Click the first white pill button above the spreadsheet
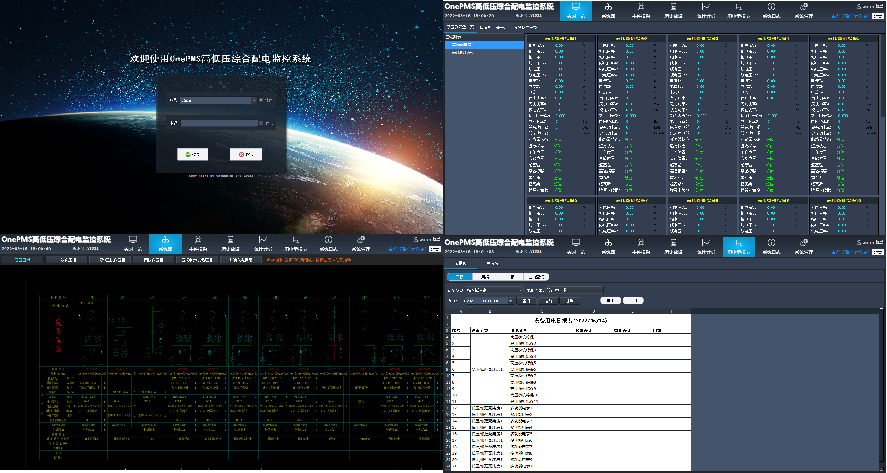 (610, 300)
